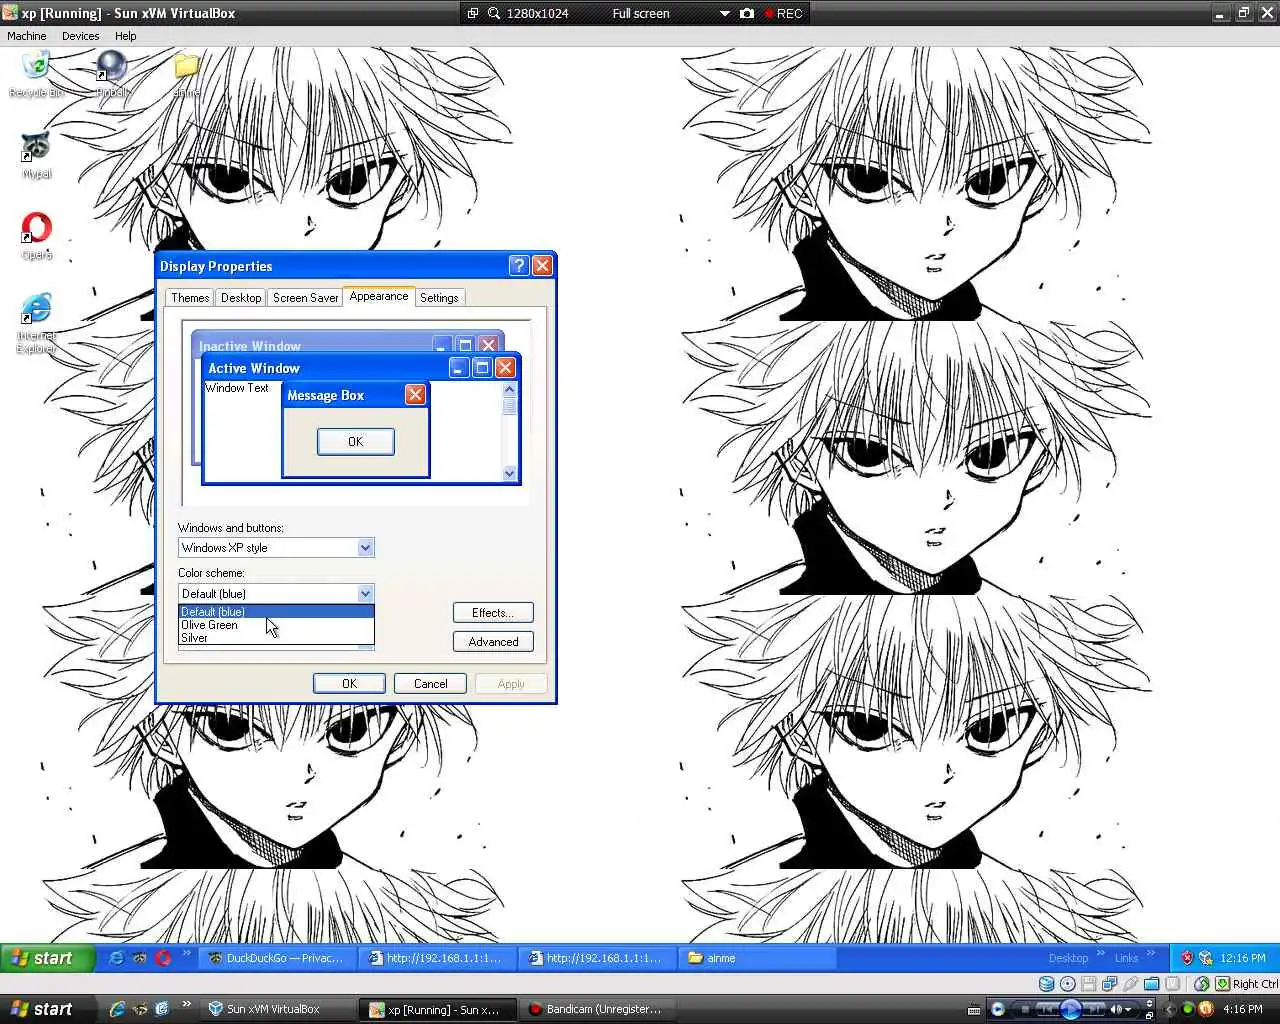The width and height of the screenshot is (1280, 1024).
Task: Click the 12:16 PM guest clock
Action: tap(1243, 958)
